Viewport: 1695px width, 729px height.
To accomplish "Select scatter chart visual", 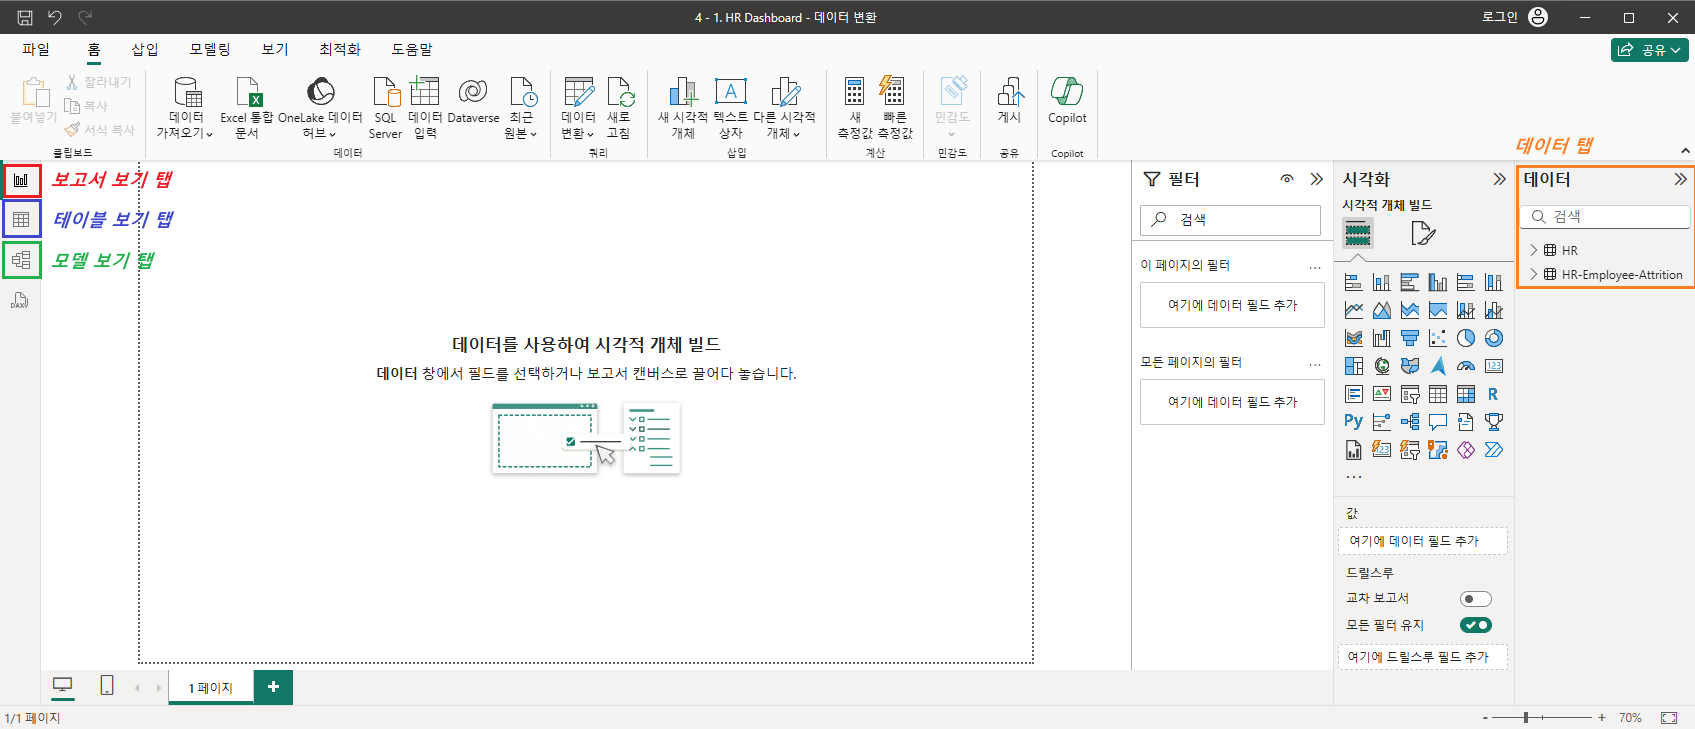I will (1438, 338).
